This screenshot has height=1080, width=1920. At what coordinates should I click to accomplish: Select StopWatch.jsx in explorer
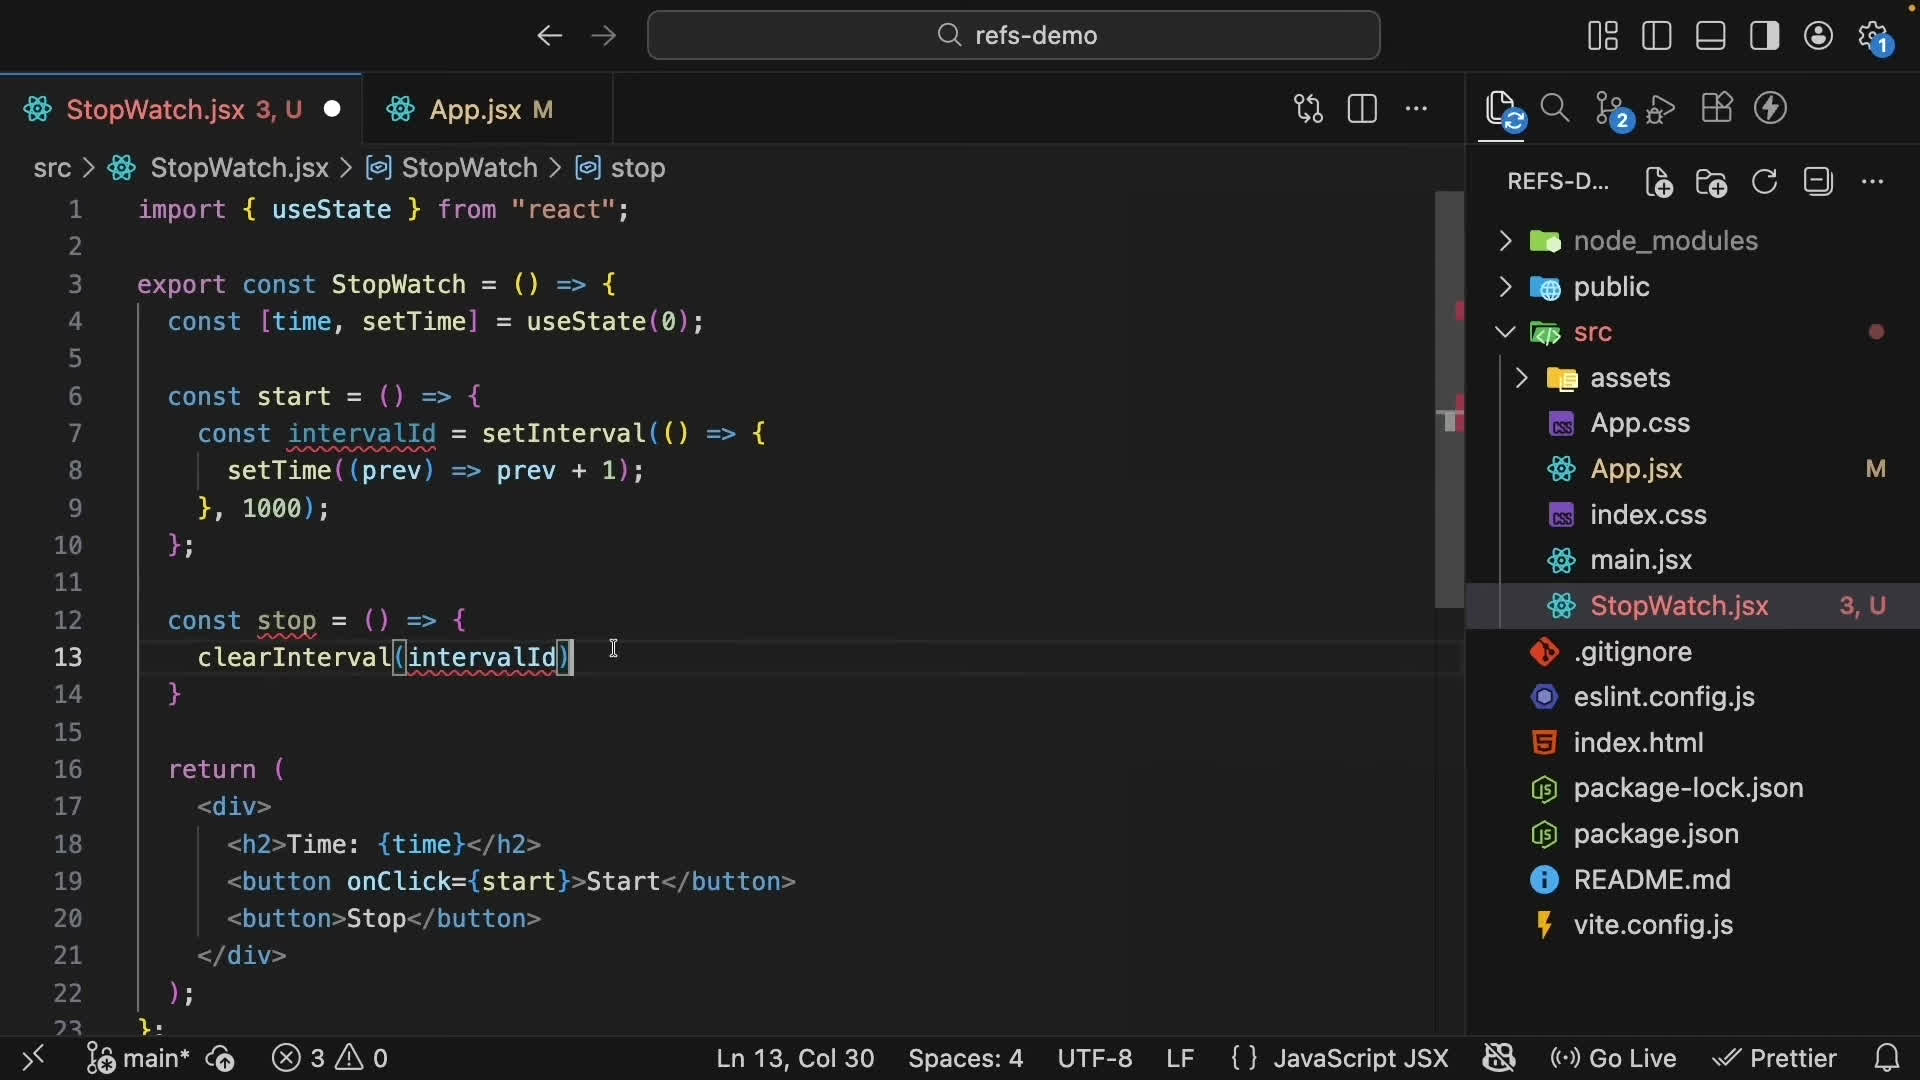tap(1694, 607)
